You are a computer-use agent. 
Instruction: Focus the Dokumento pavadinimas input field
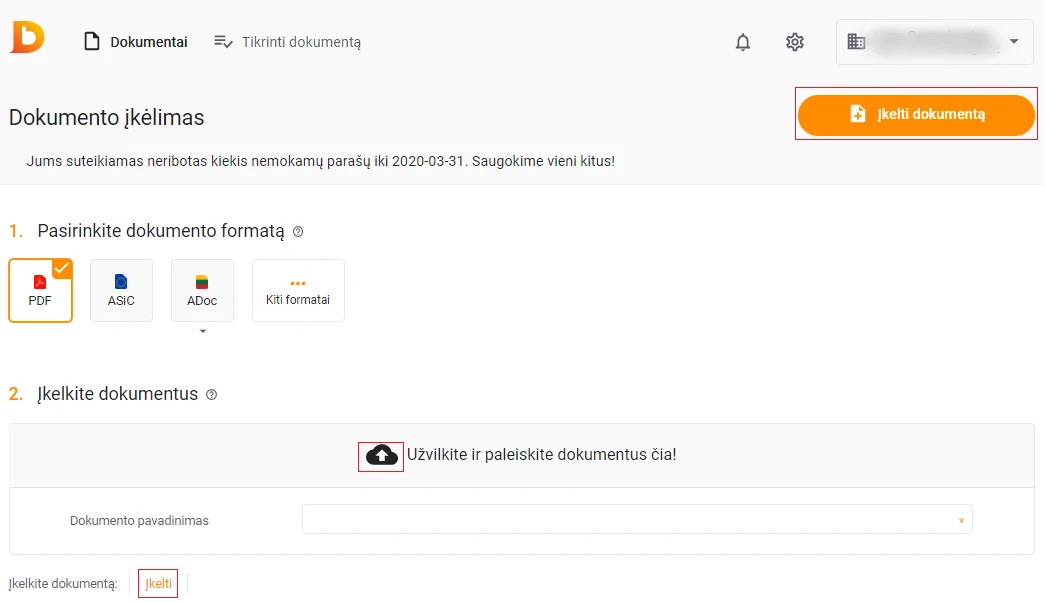(637, 520)
